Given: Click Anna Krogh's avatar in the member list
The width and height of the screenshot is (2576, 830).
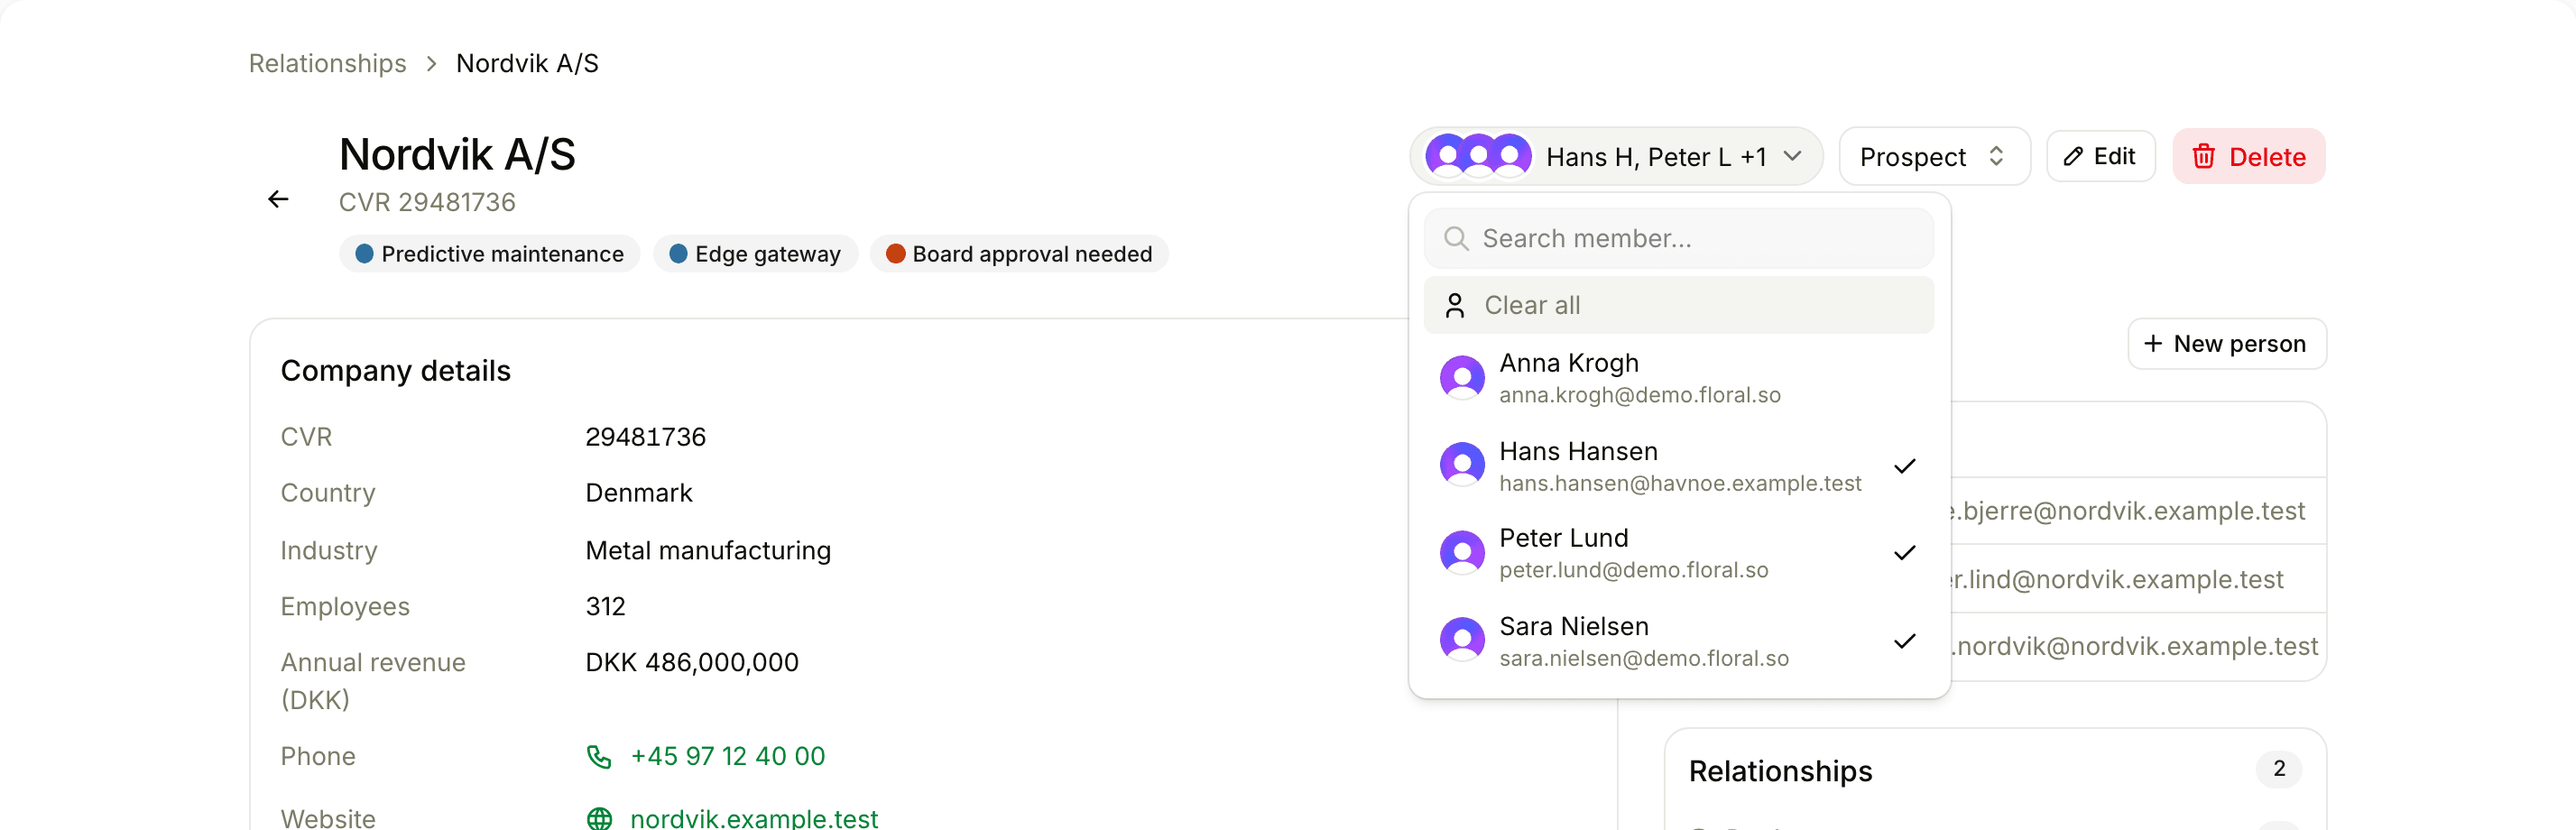Looking at the screenshot, I should tap(1462, 378).
